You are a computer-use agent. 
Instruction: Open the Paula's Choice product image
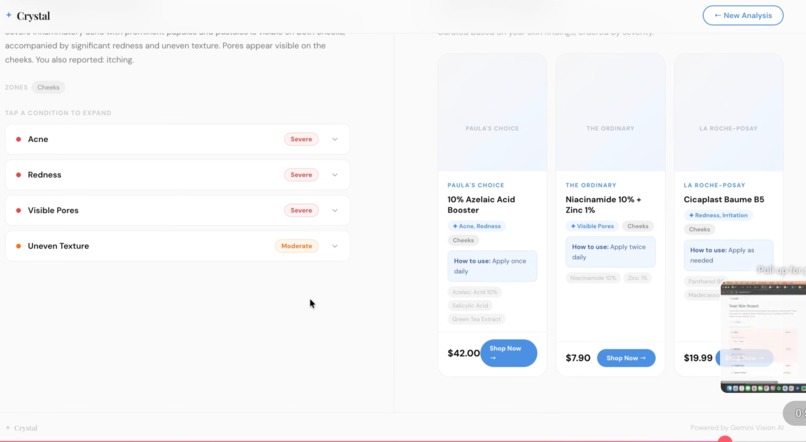point(492,113)
